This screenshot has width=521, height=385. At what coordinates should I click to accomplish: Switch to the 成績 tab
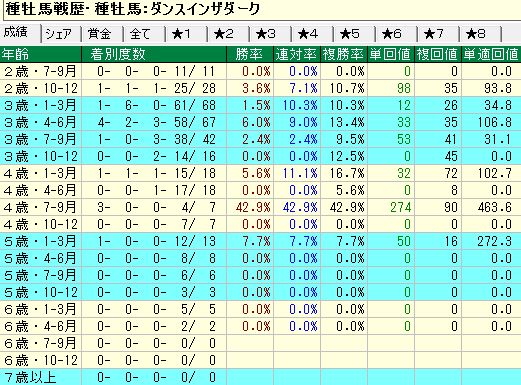click(x=20, y=32)
